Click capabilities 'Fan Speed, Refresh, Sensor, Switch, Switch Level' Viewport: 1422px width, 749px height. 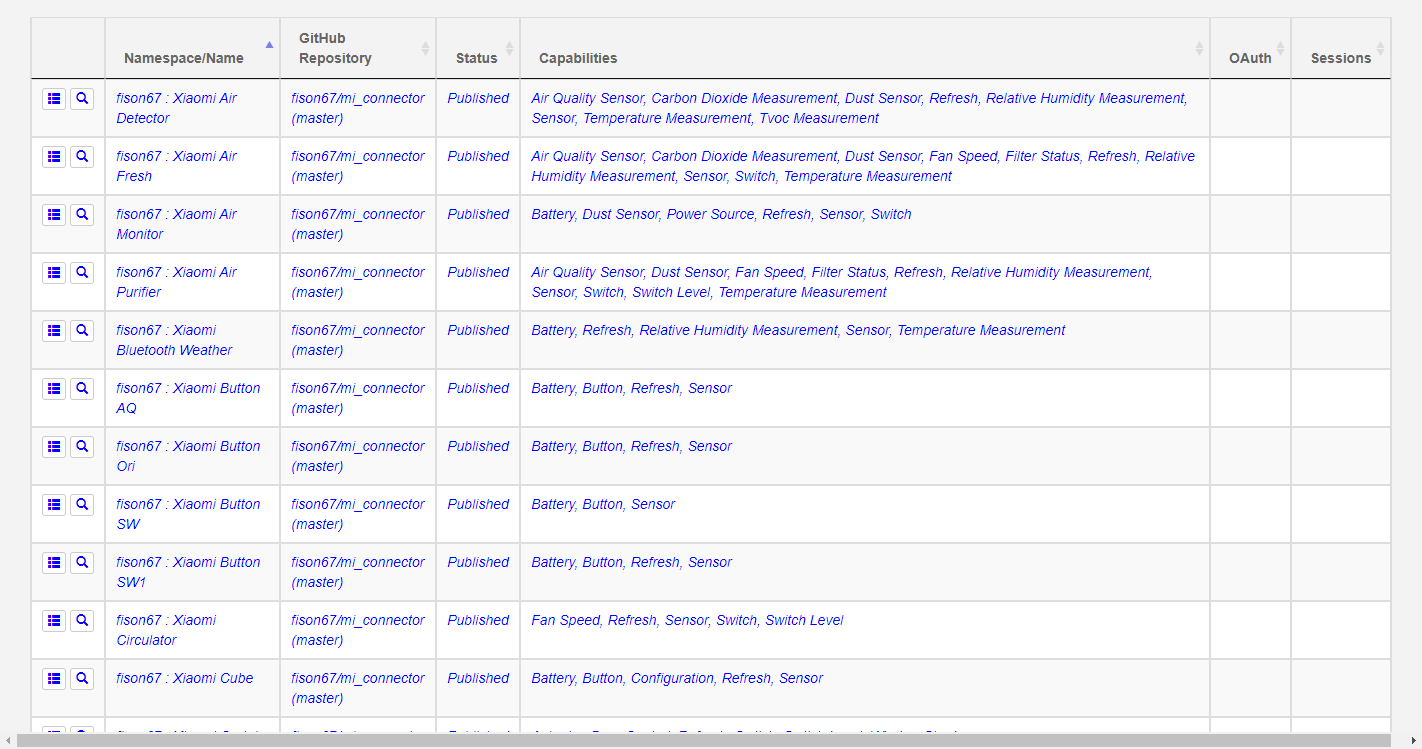click(x=687, y=620)
